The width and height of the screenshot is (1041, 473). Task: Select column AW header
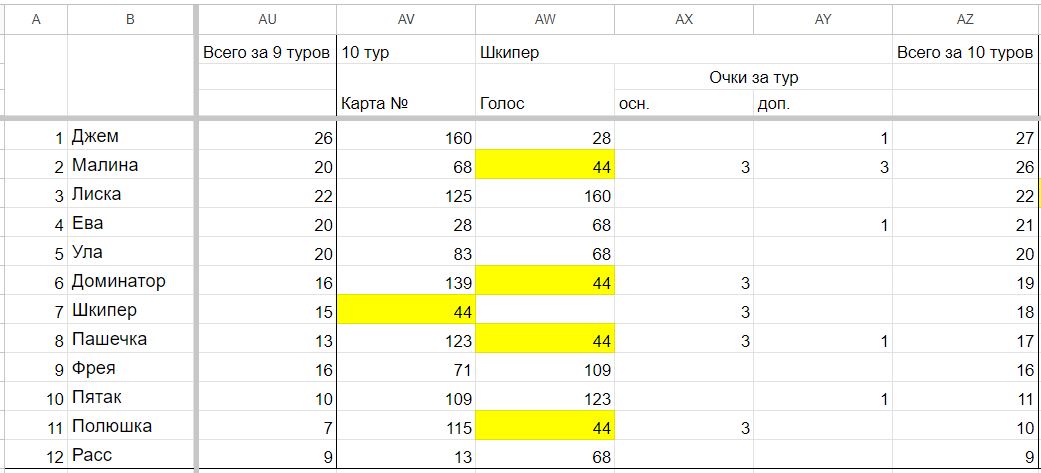click(545, 20)
